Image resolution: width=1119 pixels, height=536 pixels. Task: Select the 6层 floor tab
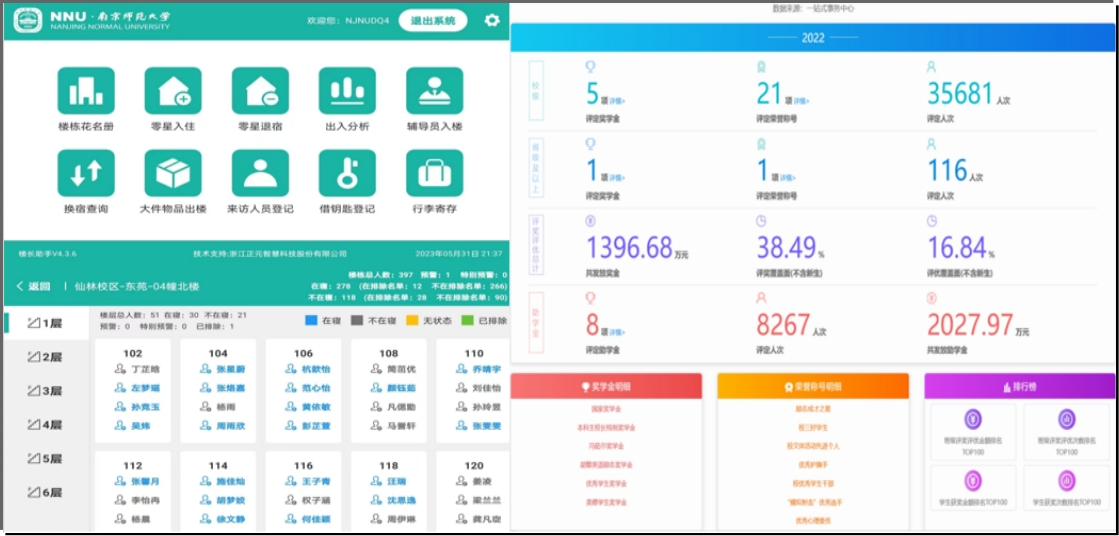pos(46,493)
